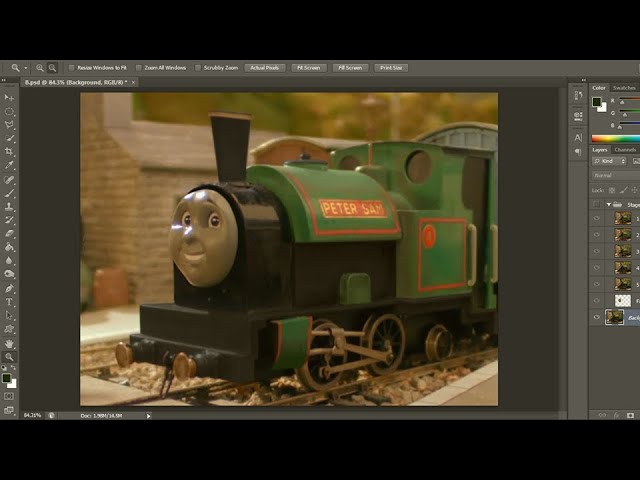Viewport: 640px width, 480px height.
Task: Select the Sponge/Dodge tool
Action: (9, 274)
